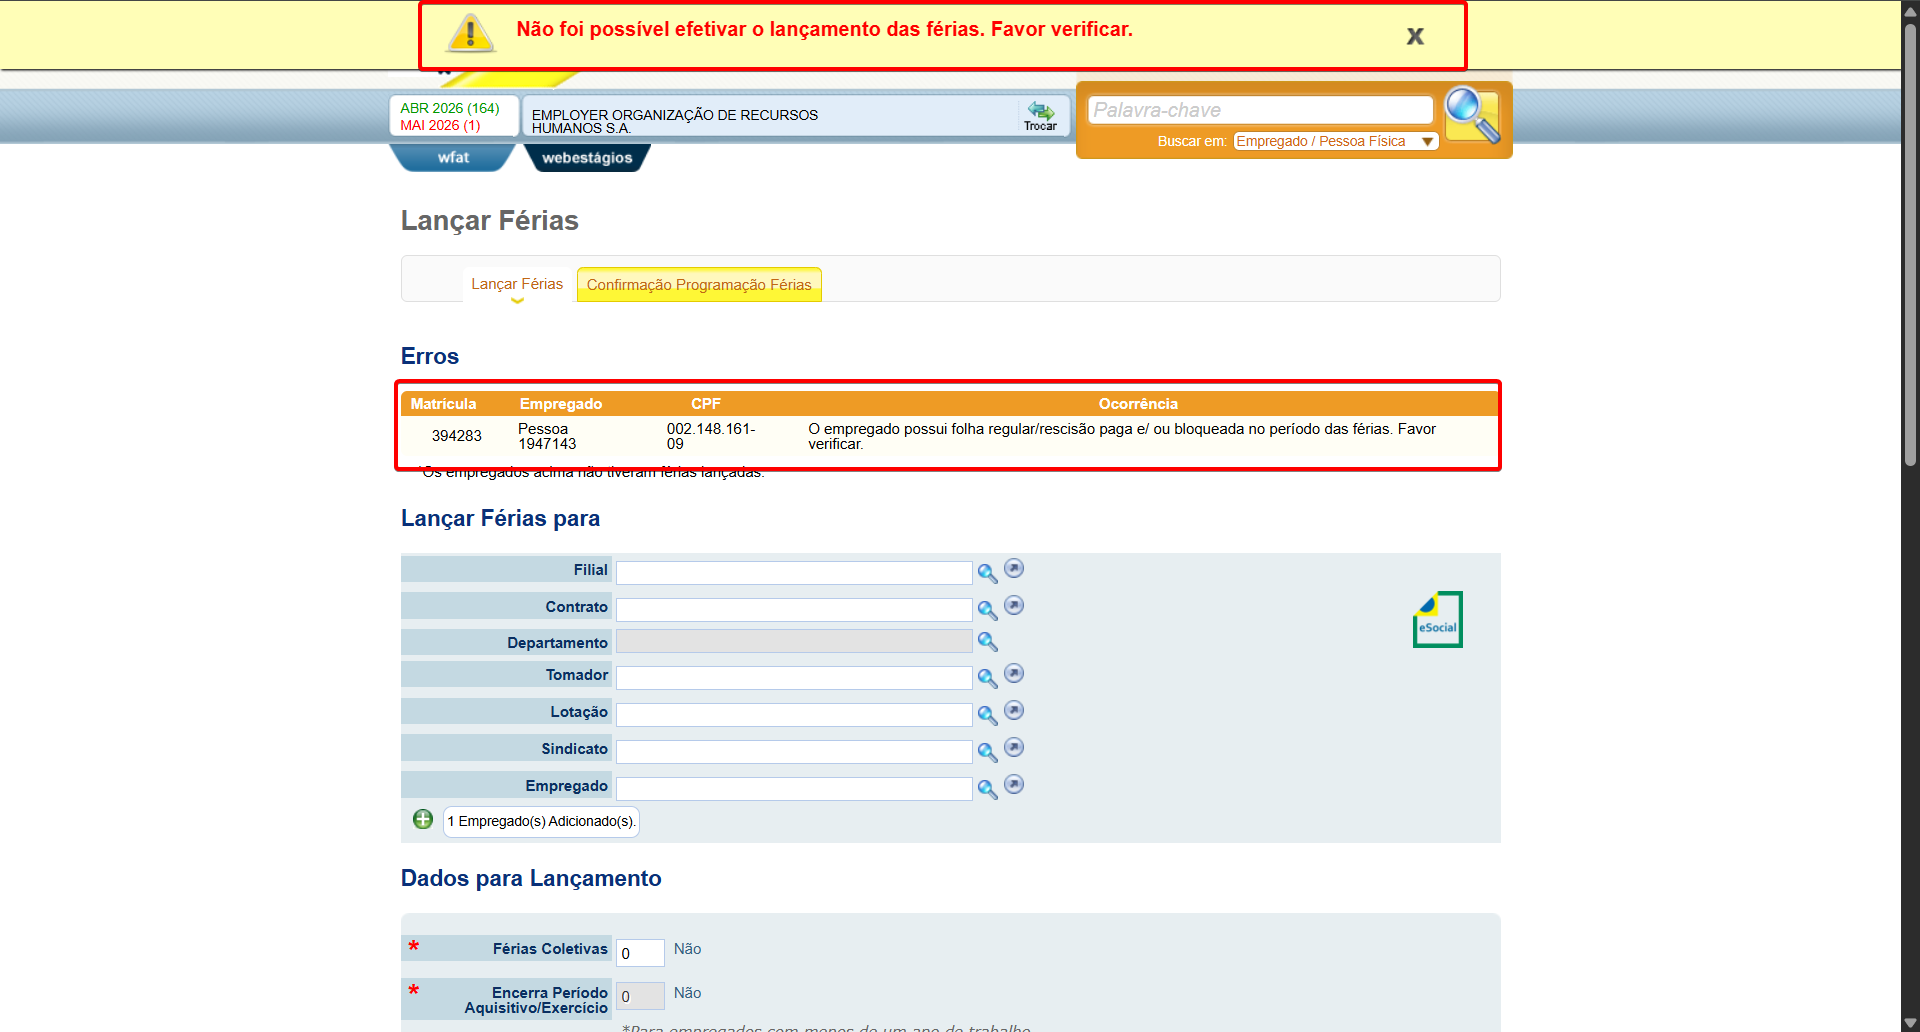Search Filial with magnifier icon
Screen dimensions: 1920x1032
[987, 573]
